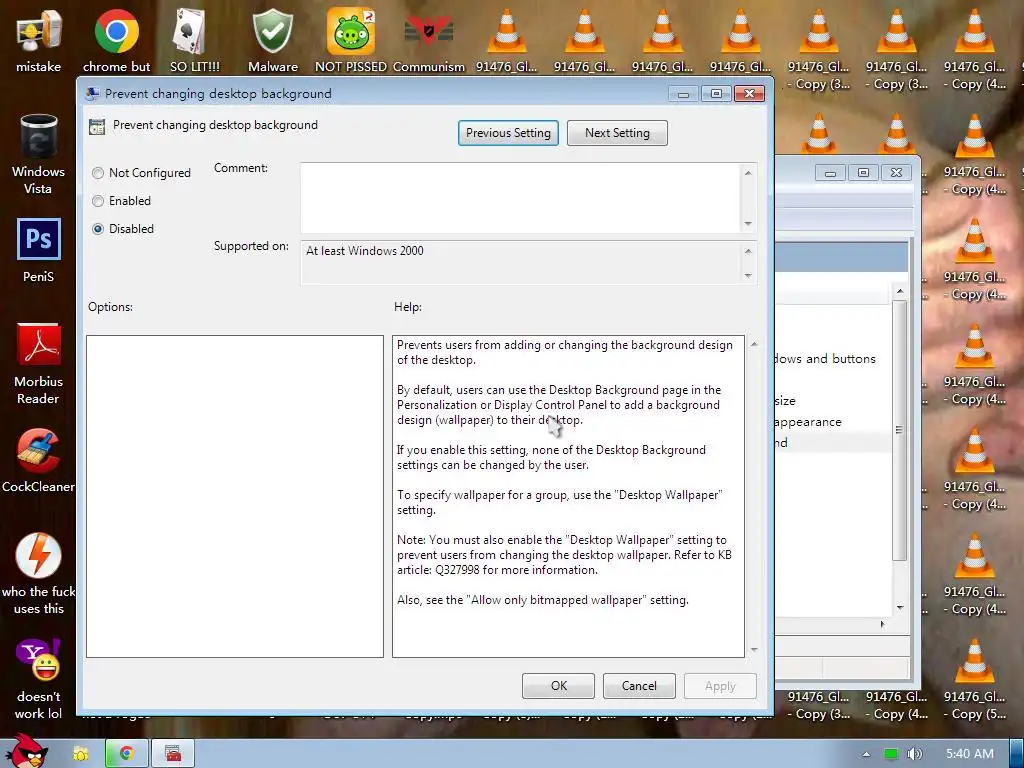Click the background window's vertical scrollbar thumb
1024x768 pixels.
click(x=900, y=430)
